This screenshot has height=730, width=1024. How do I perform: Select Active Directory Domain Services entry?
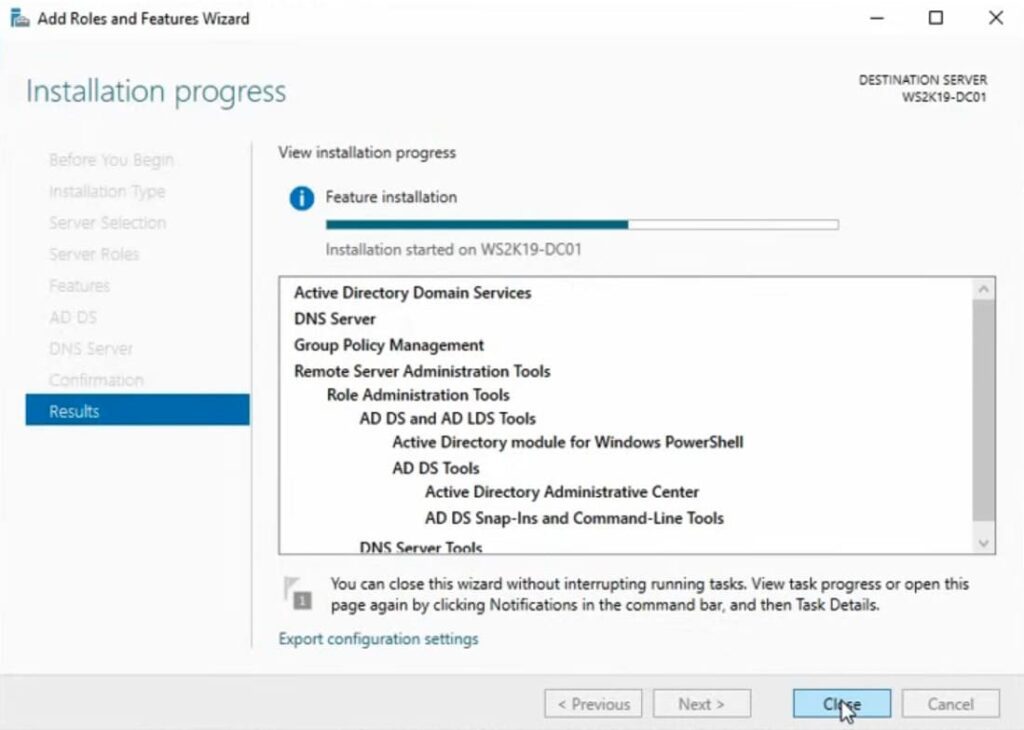click(x=412, y=293)
